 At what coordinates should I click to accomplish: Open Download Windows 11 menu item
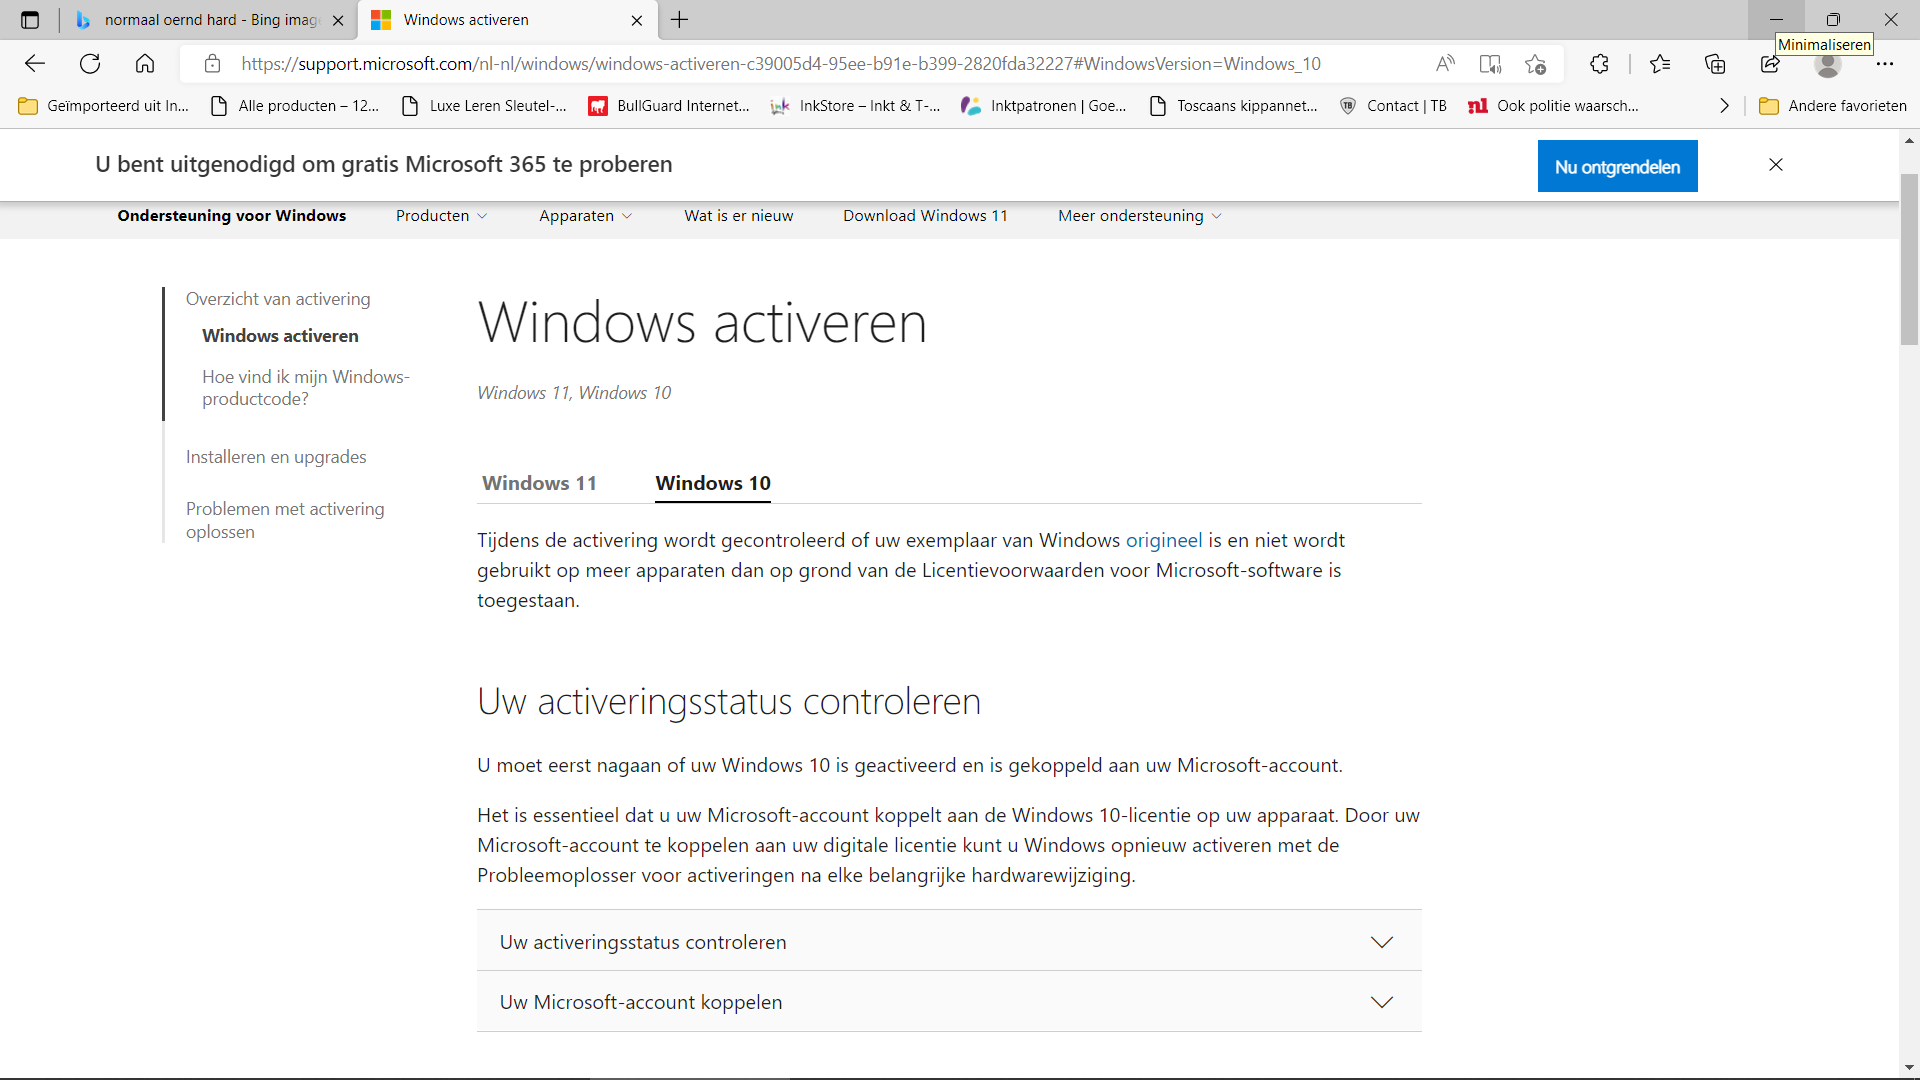pyautogui.click(x=925, y=216)
